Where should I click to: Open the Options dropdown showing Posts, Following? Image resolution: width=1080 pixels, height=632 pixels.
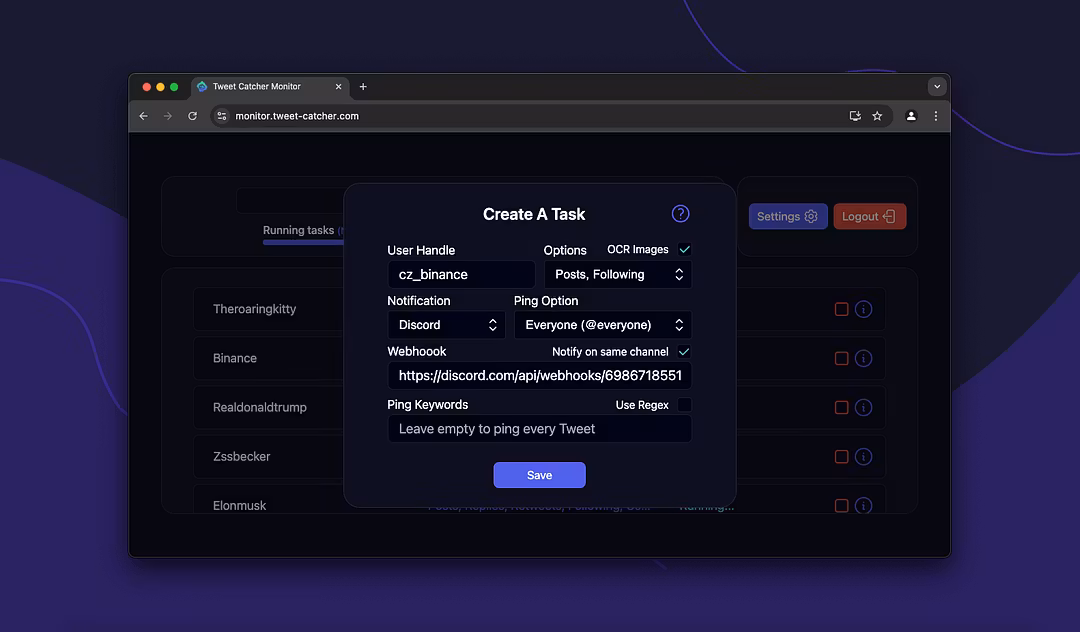pyautogui.click(x=618, y=274)
